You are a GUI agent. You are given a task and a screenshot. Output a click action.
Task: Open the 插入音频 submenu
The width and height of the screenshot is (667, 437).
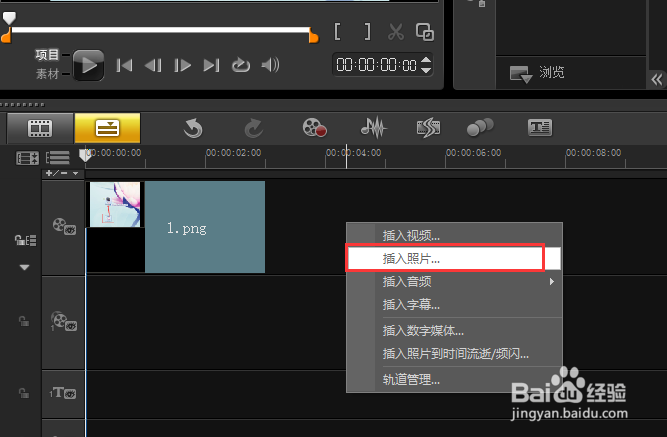click(454, 281)
